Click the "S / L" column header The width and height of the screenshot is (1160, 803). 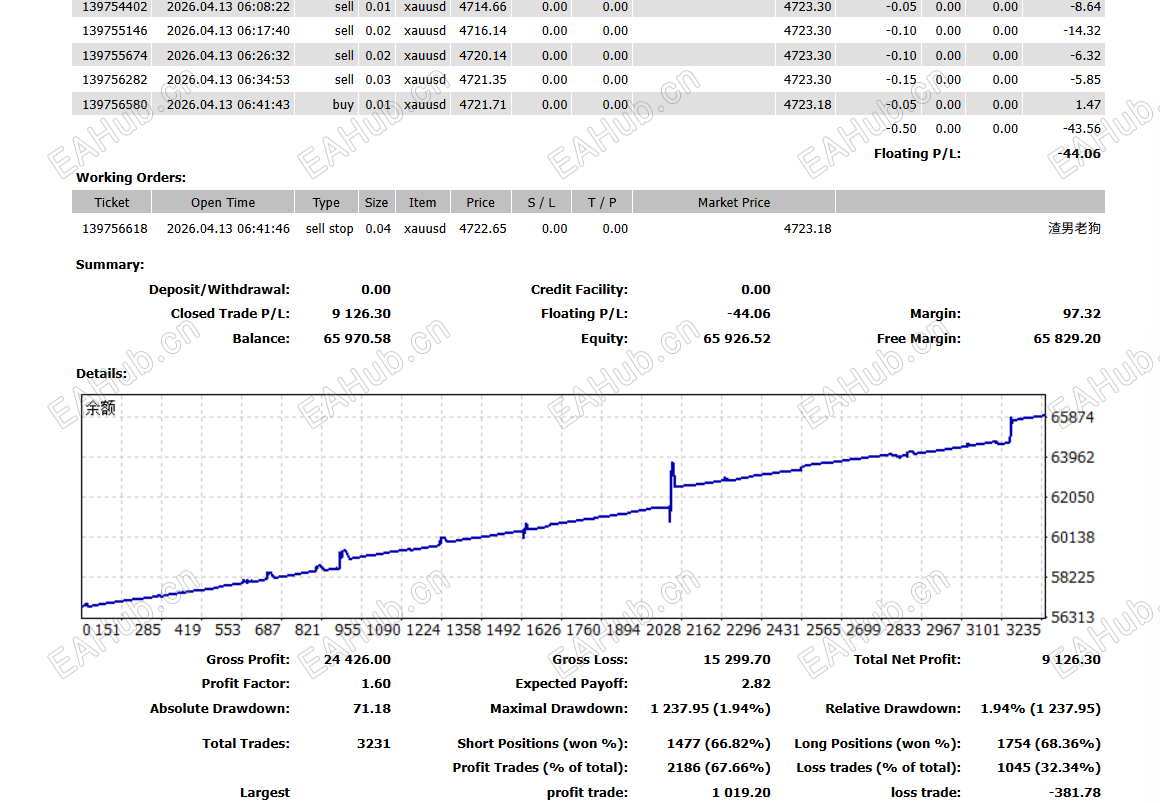542,203
